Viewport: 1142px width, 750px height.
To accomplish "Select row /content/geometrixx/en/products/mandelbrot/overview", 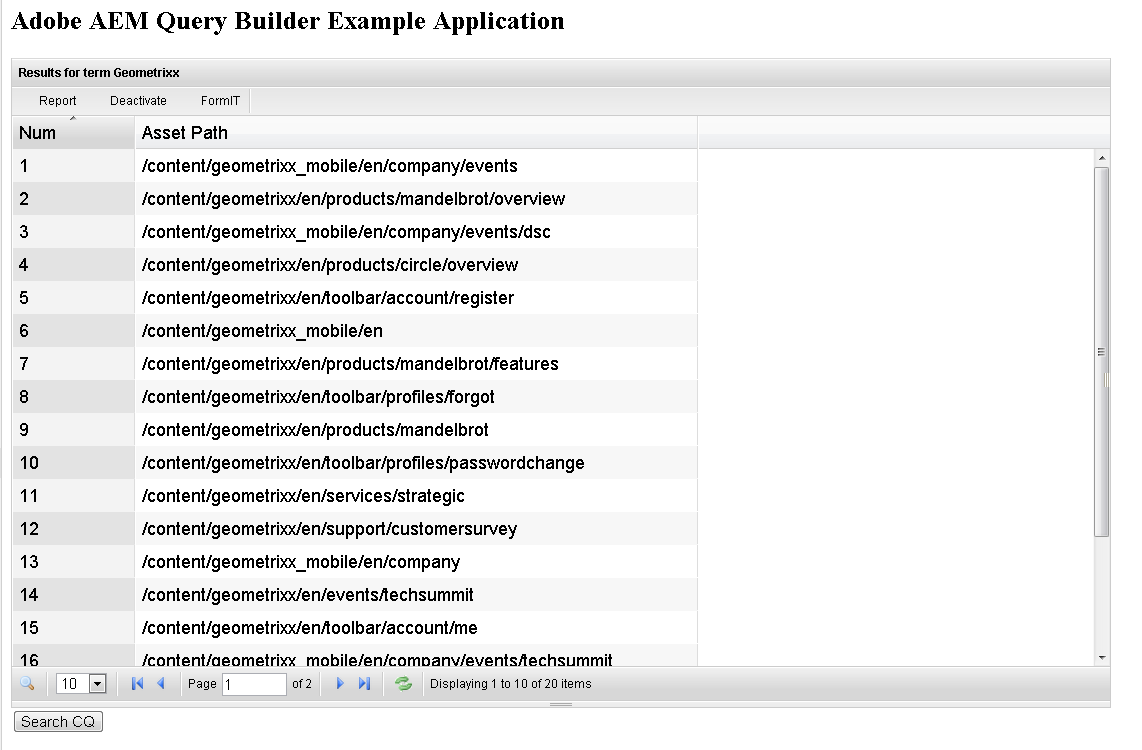I will (x=355, y=199).
